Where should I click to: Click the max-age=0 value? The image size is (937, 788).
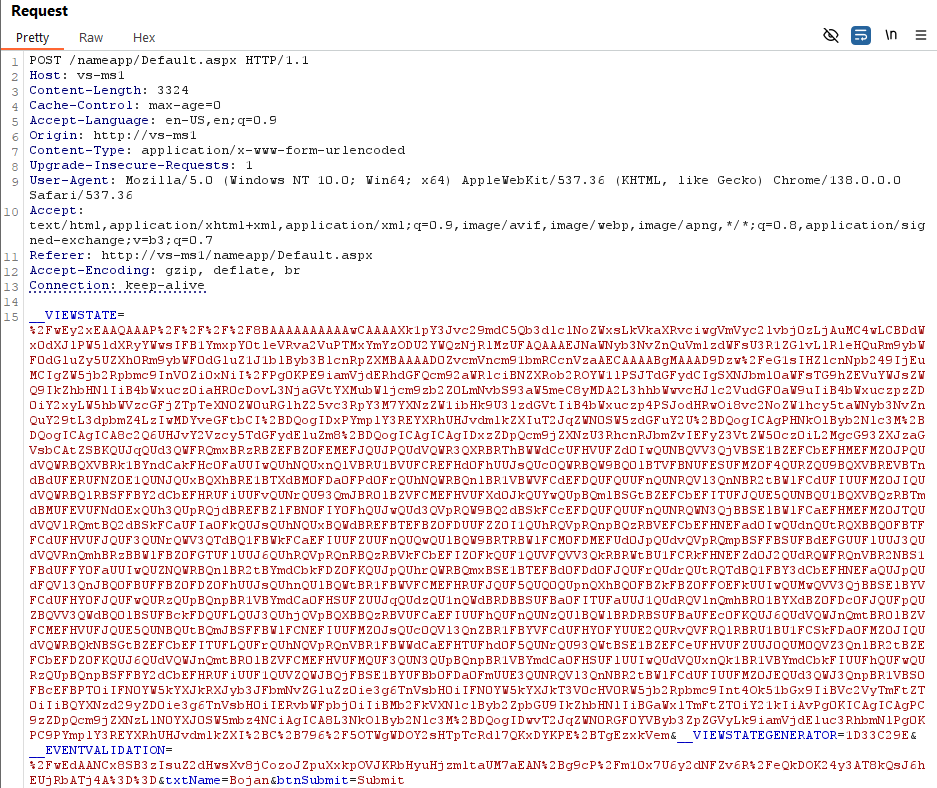click(x=185, y=105)
